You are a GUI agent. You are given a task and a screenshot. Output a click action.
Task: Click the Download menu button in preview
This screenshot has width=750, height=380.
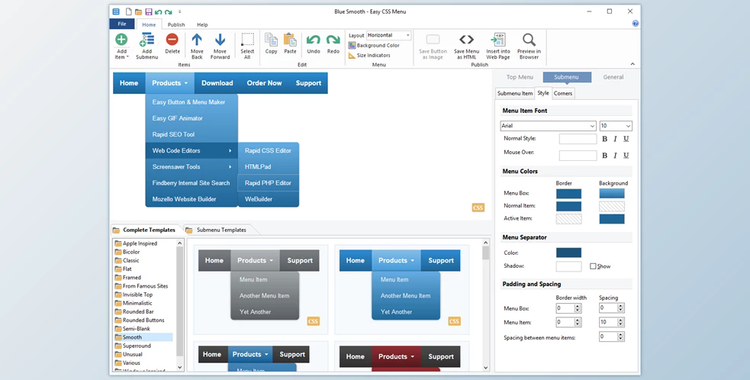pos(217,83)
